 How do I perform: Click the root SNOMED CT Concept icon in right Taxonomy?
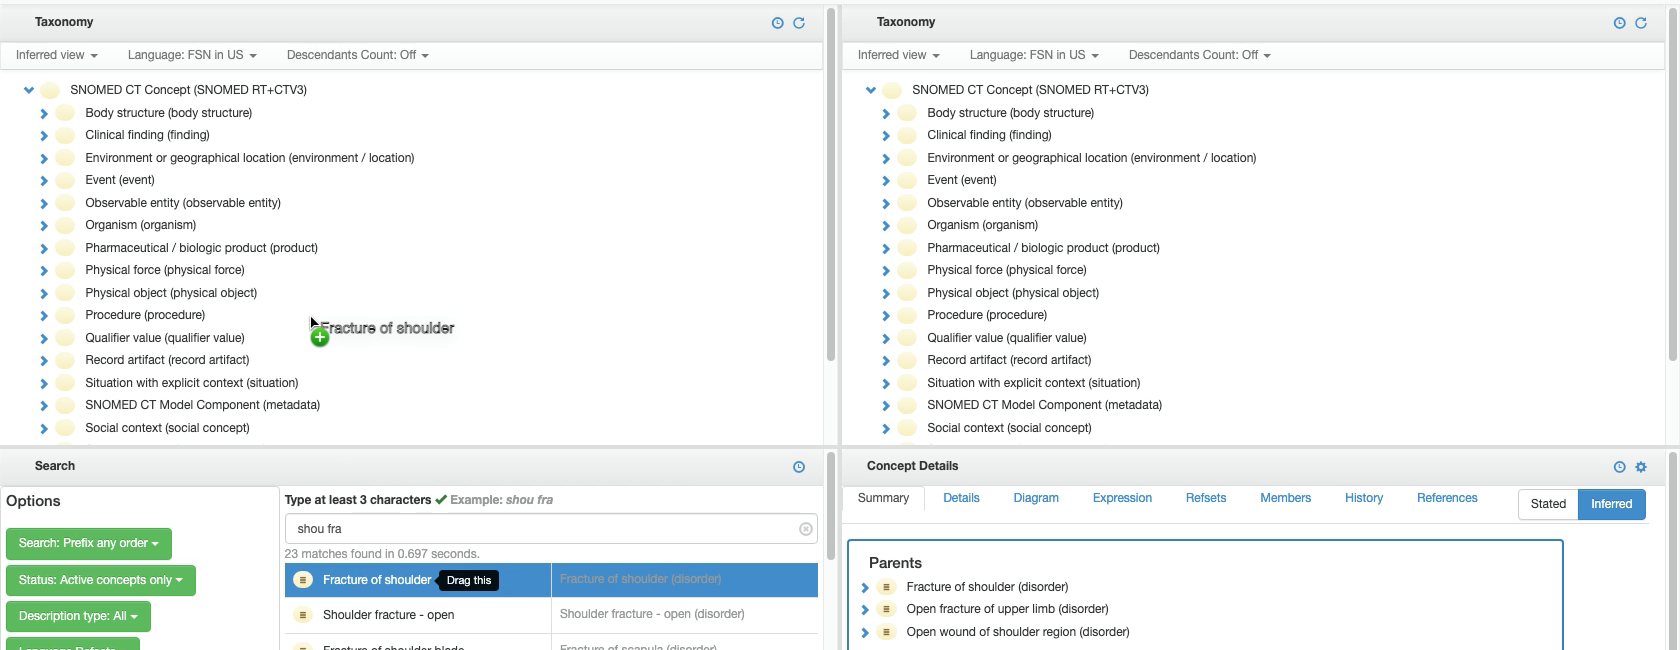click(892, 90)
